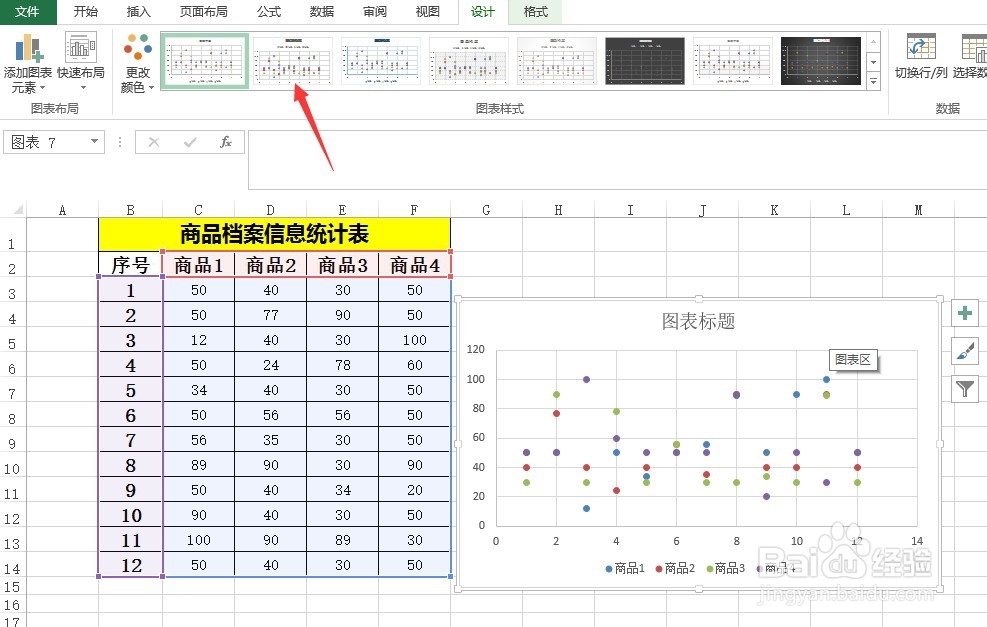987x627 pixels.
Task: Open the 公式 ribbon tab
Action: pyautogui.click(x=269, y=12)
